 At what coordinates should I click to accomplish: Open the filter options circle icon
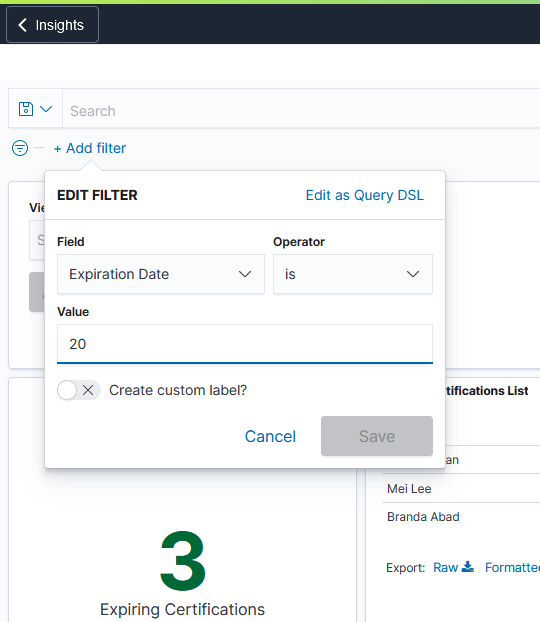(x=20, y=148)
